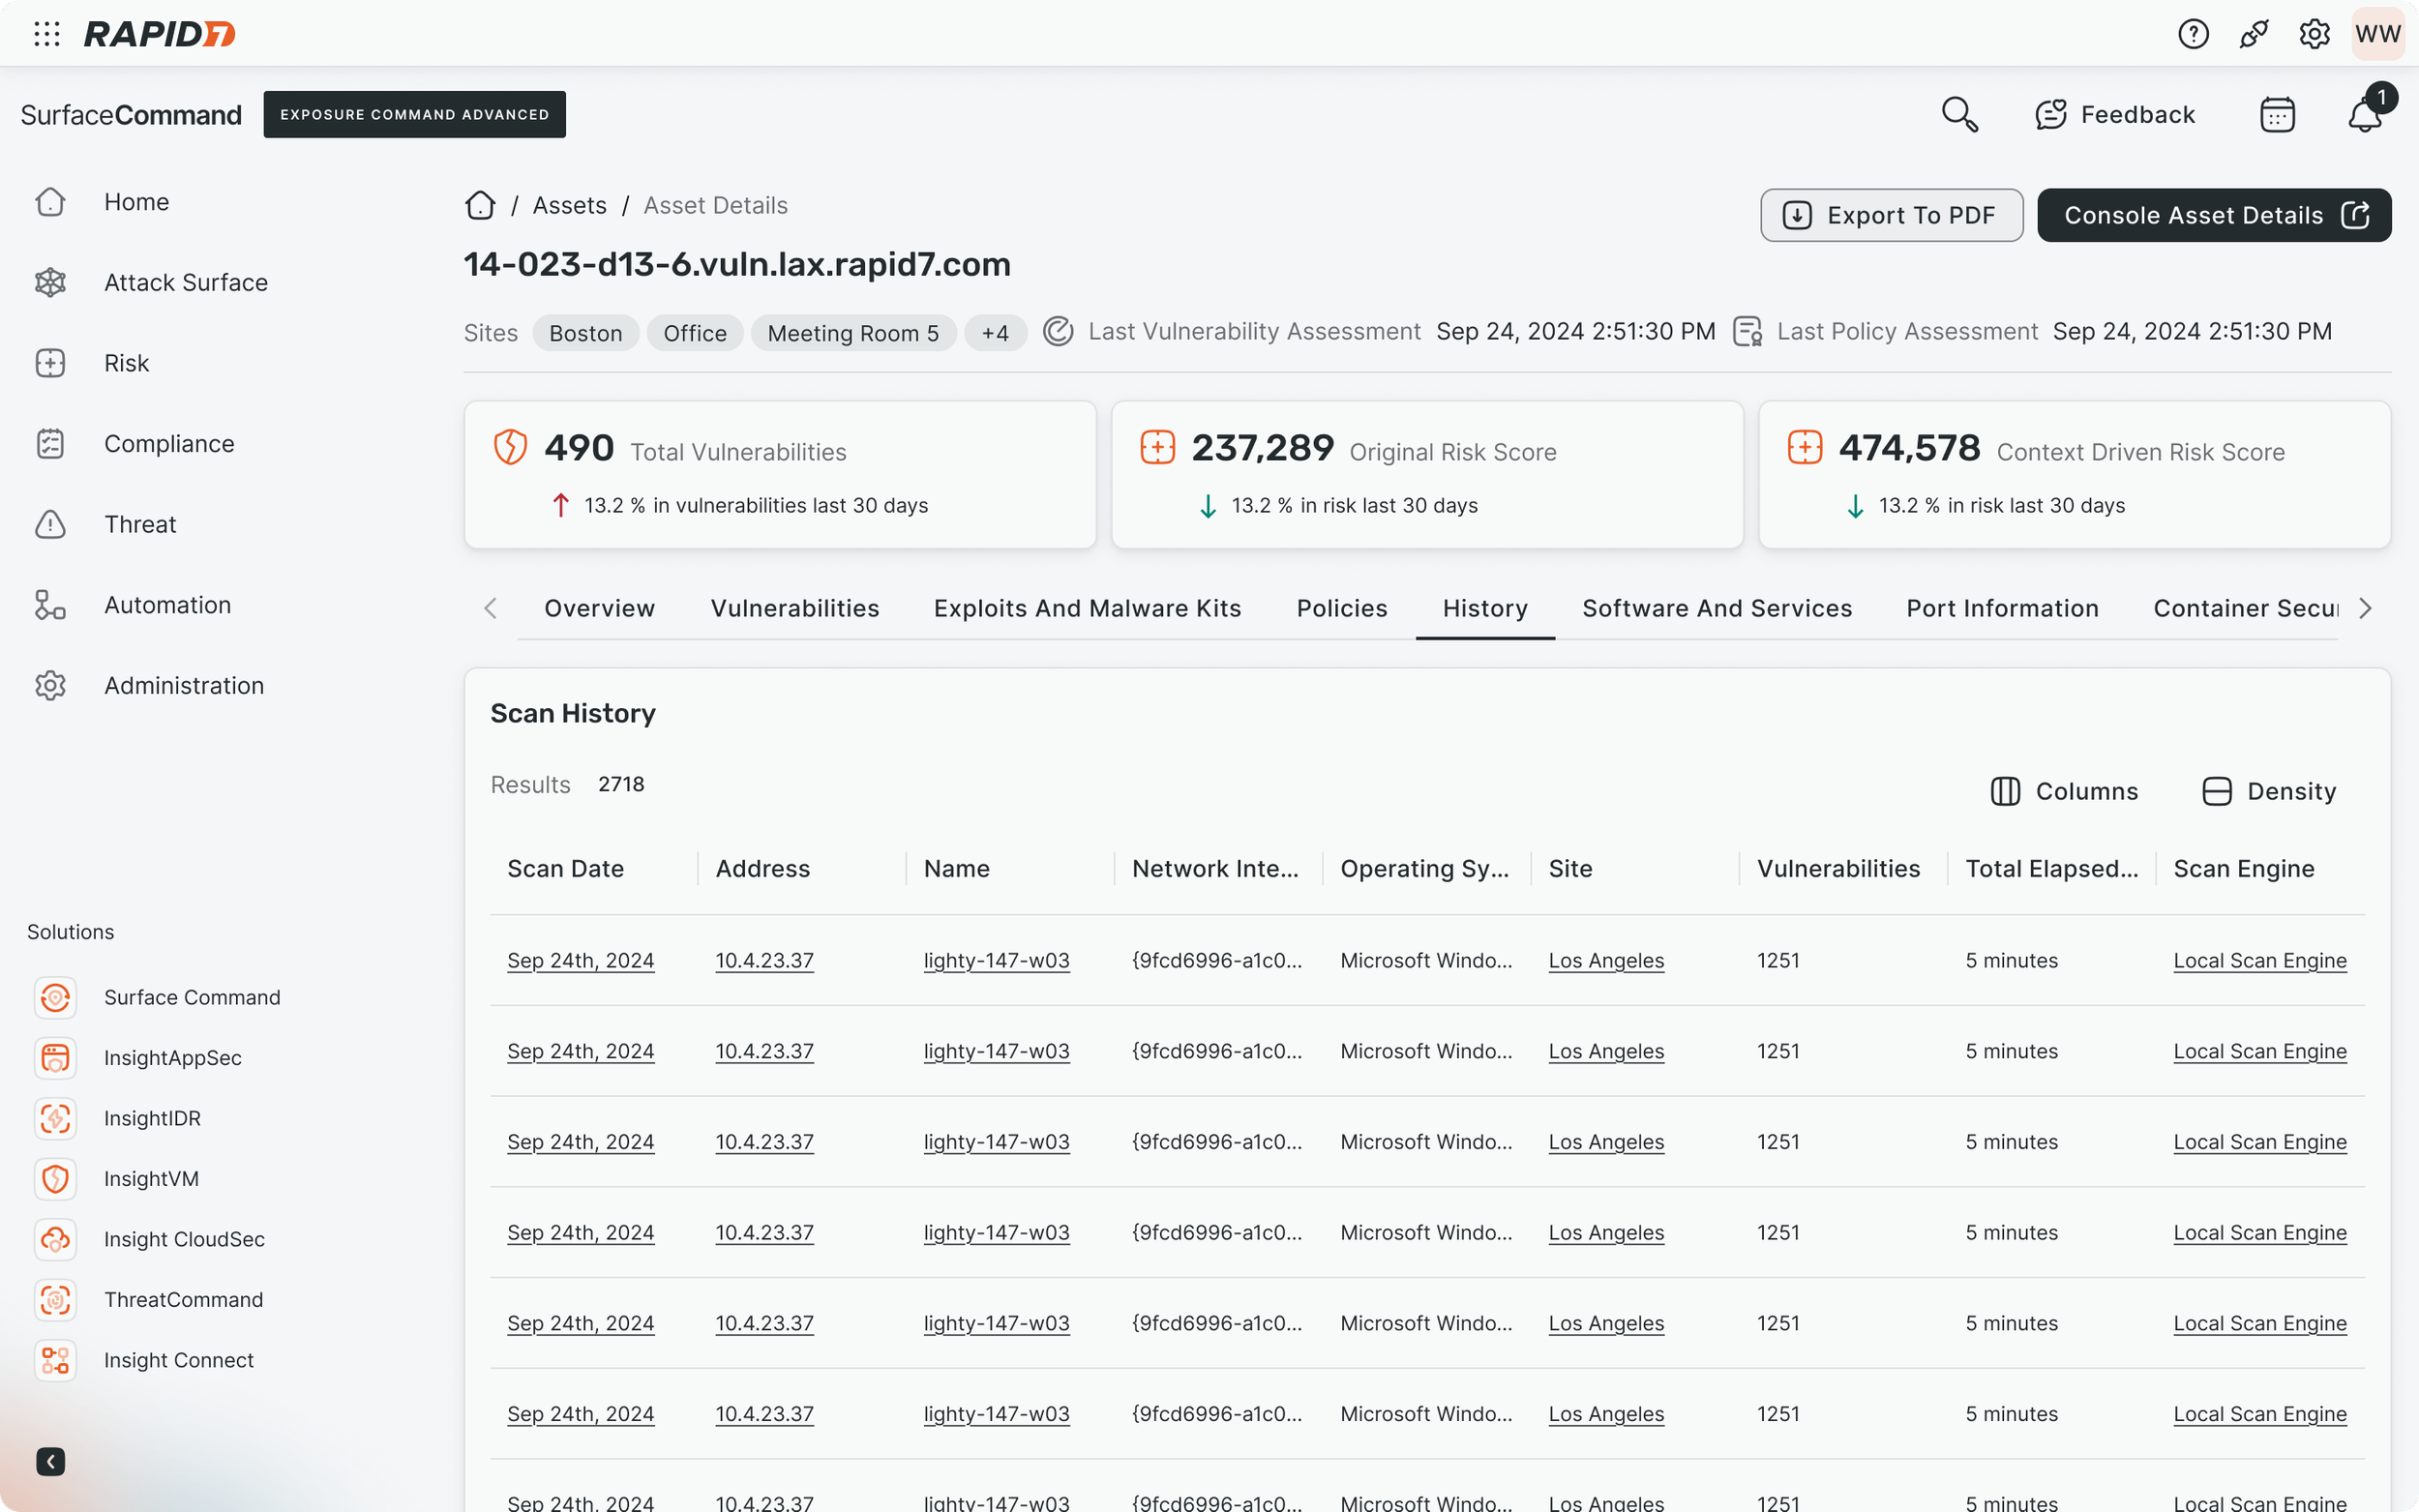Open the Density options
This screenshot has width=2419, height=1512.
click(x=2269, y=791)
